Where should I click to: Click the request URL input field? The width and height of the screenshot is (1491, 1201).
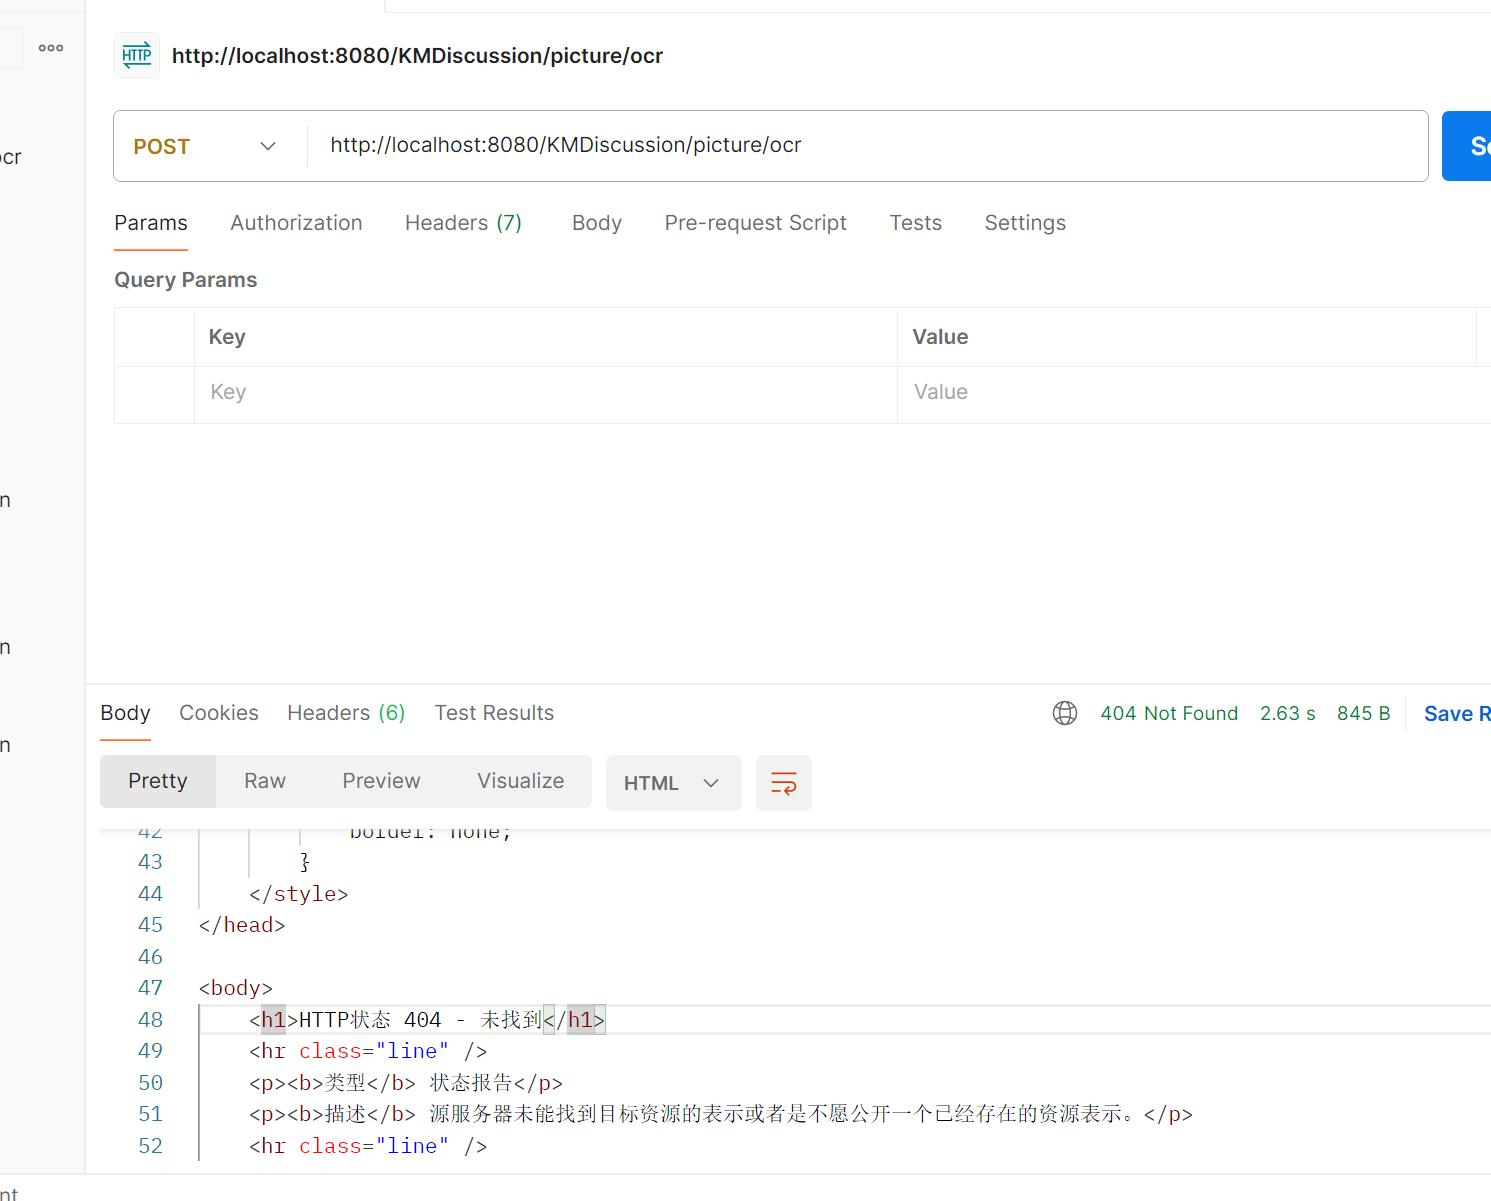[x=870, y=145]
